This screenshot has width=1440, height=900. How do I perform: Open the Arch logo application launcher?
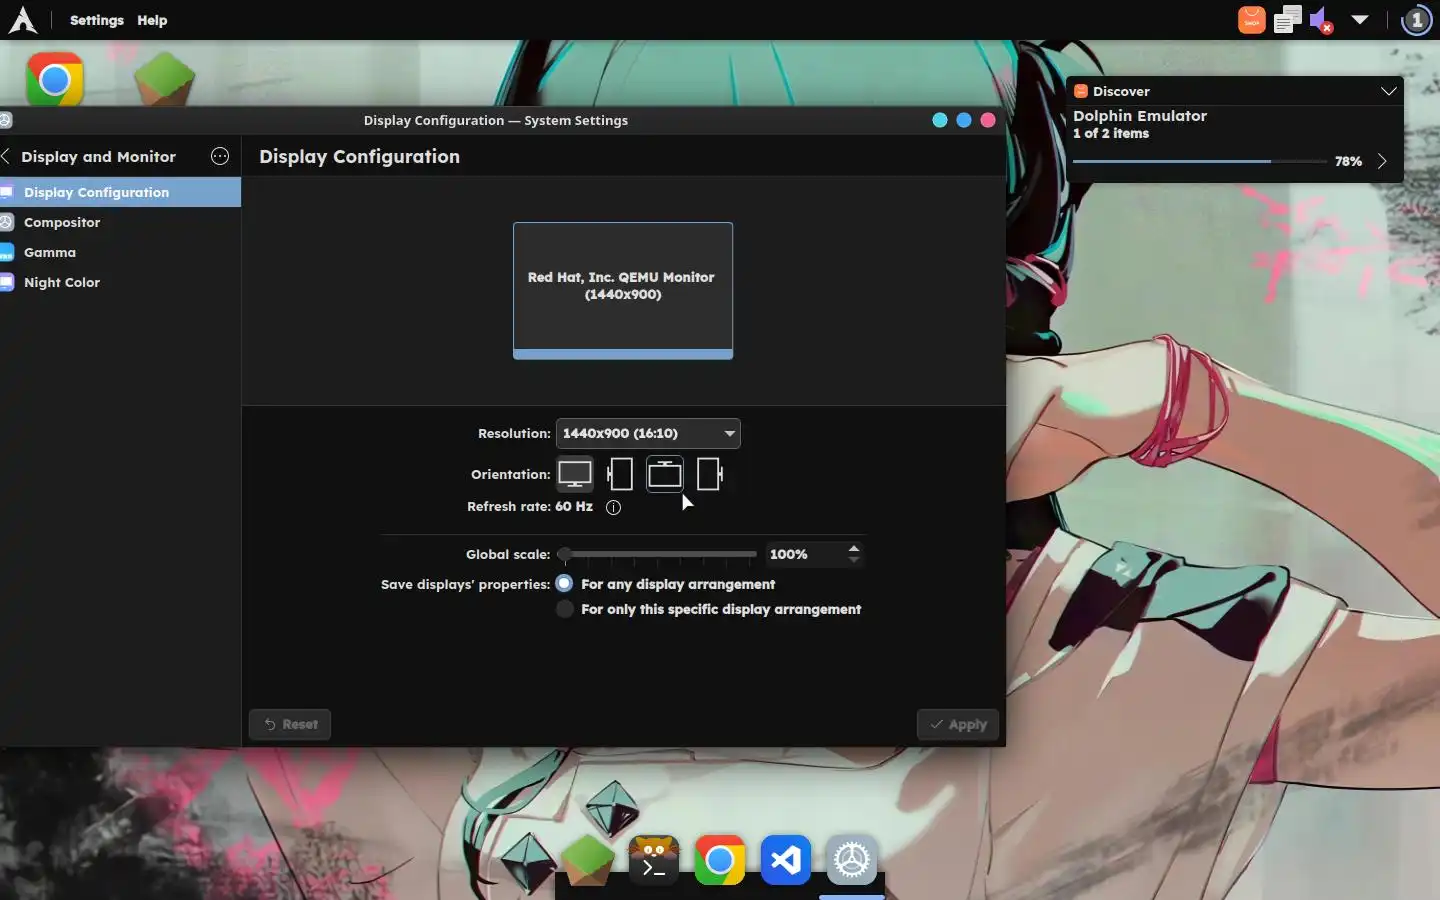tap(22, 20)
